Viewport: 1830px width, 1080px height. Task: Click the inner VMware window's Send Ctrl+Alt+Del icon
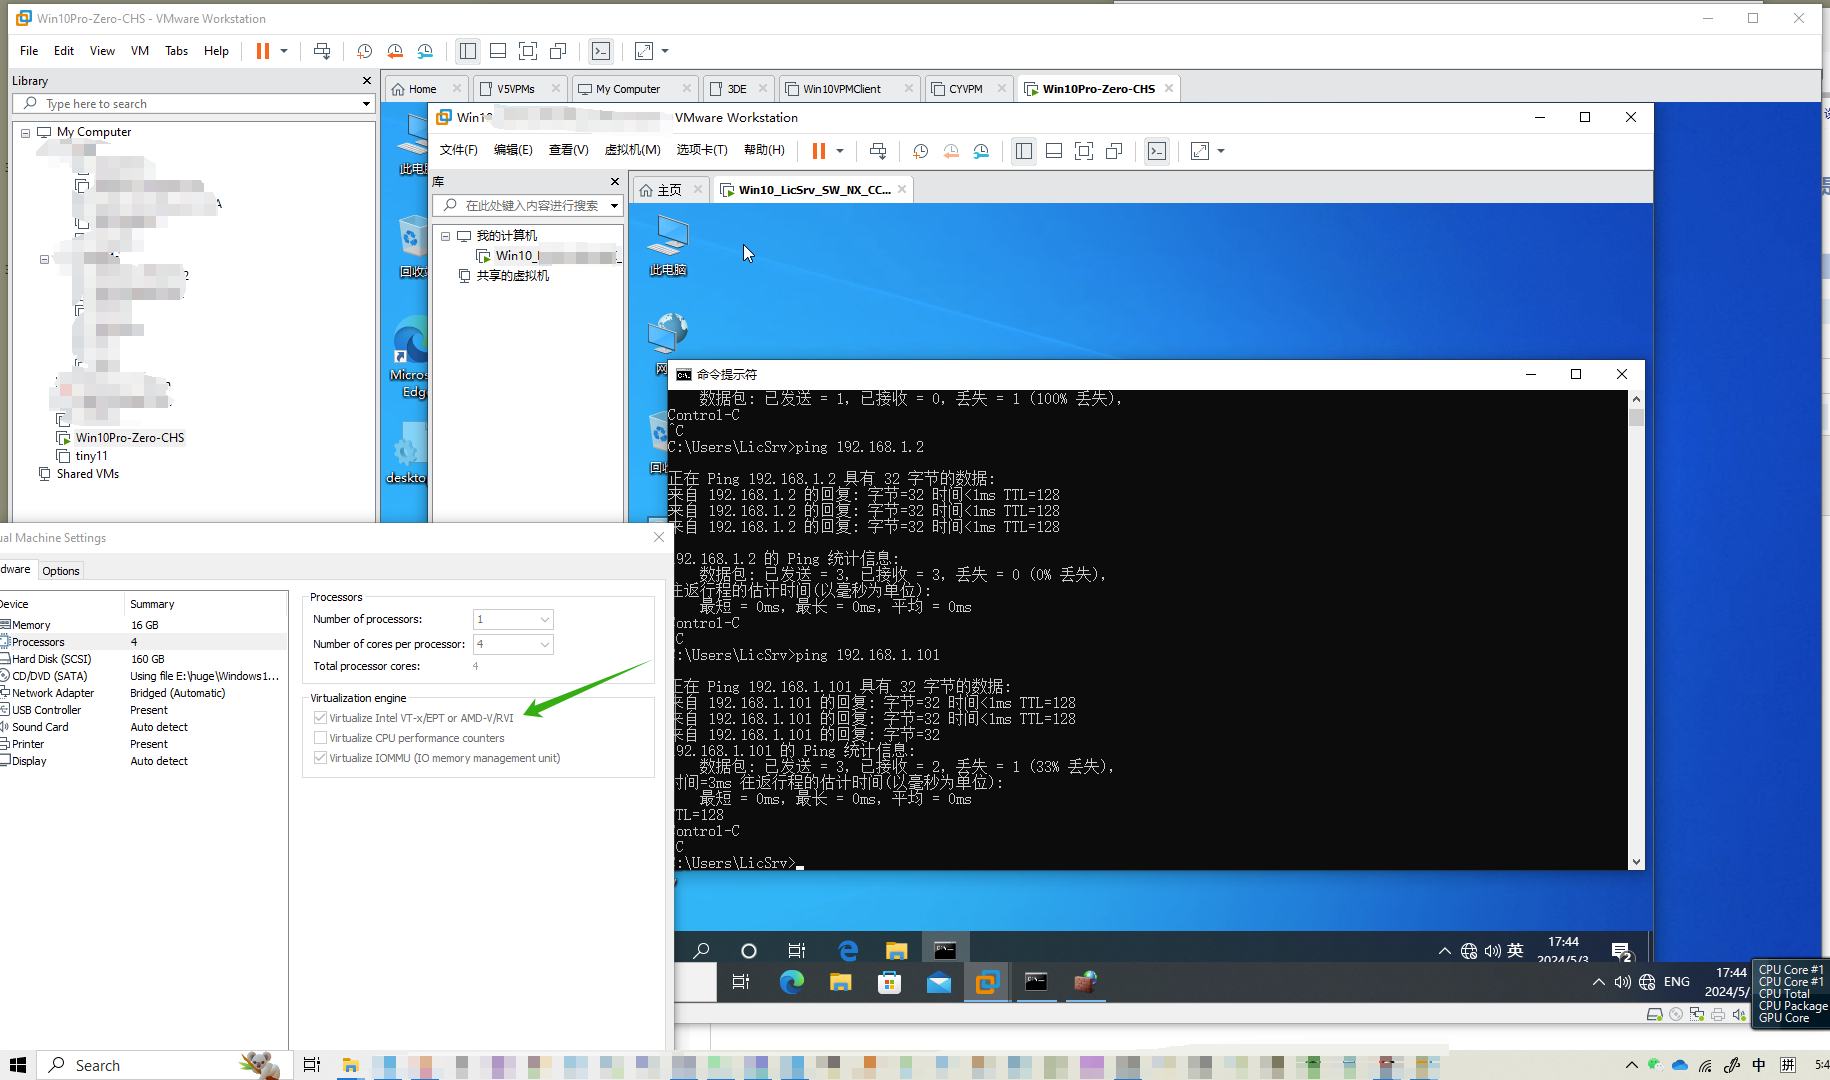click(878, 151)
